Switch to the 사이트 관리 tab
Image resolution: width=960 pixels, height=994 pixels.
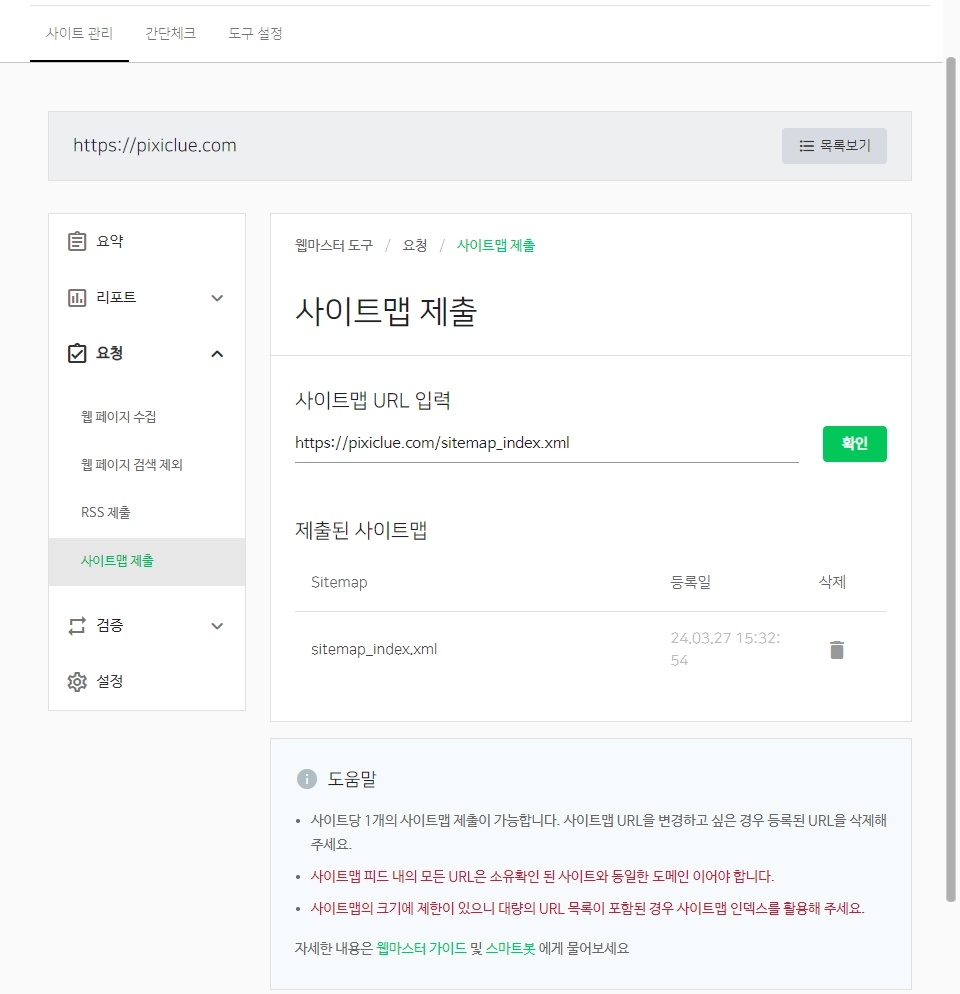coord(79,34)
